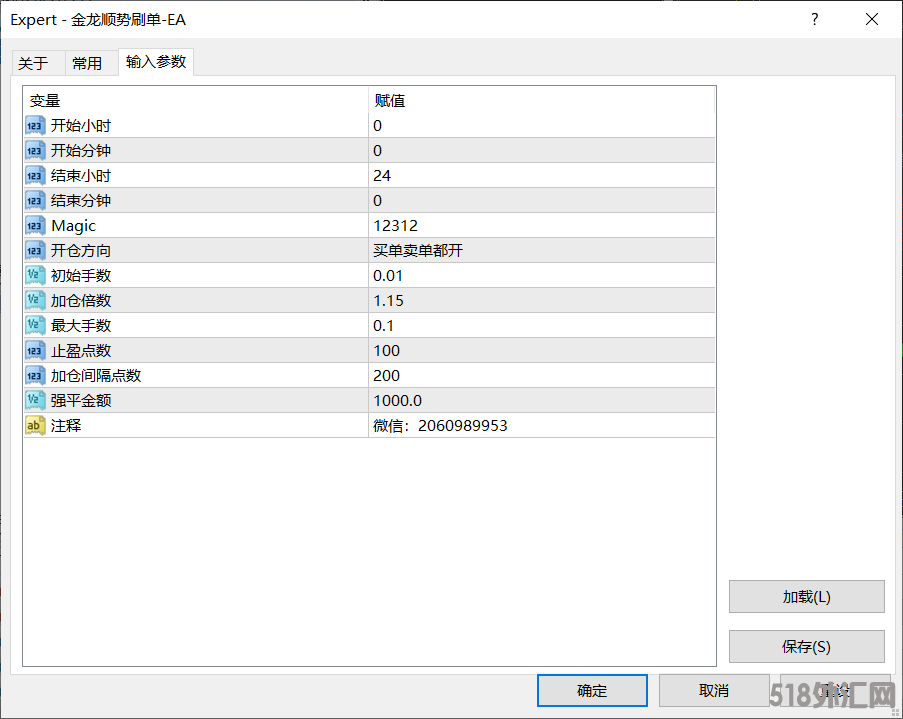This screenshot has width=903, height=719.
Task: Click the help question mark in title bar
Action: (815, 19)
